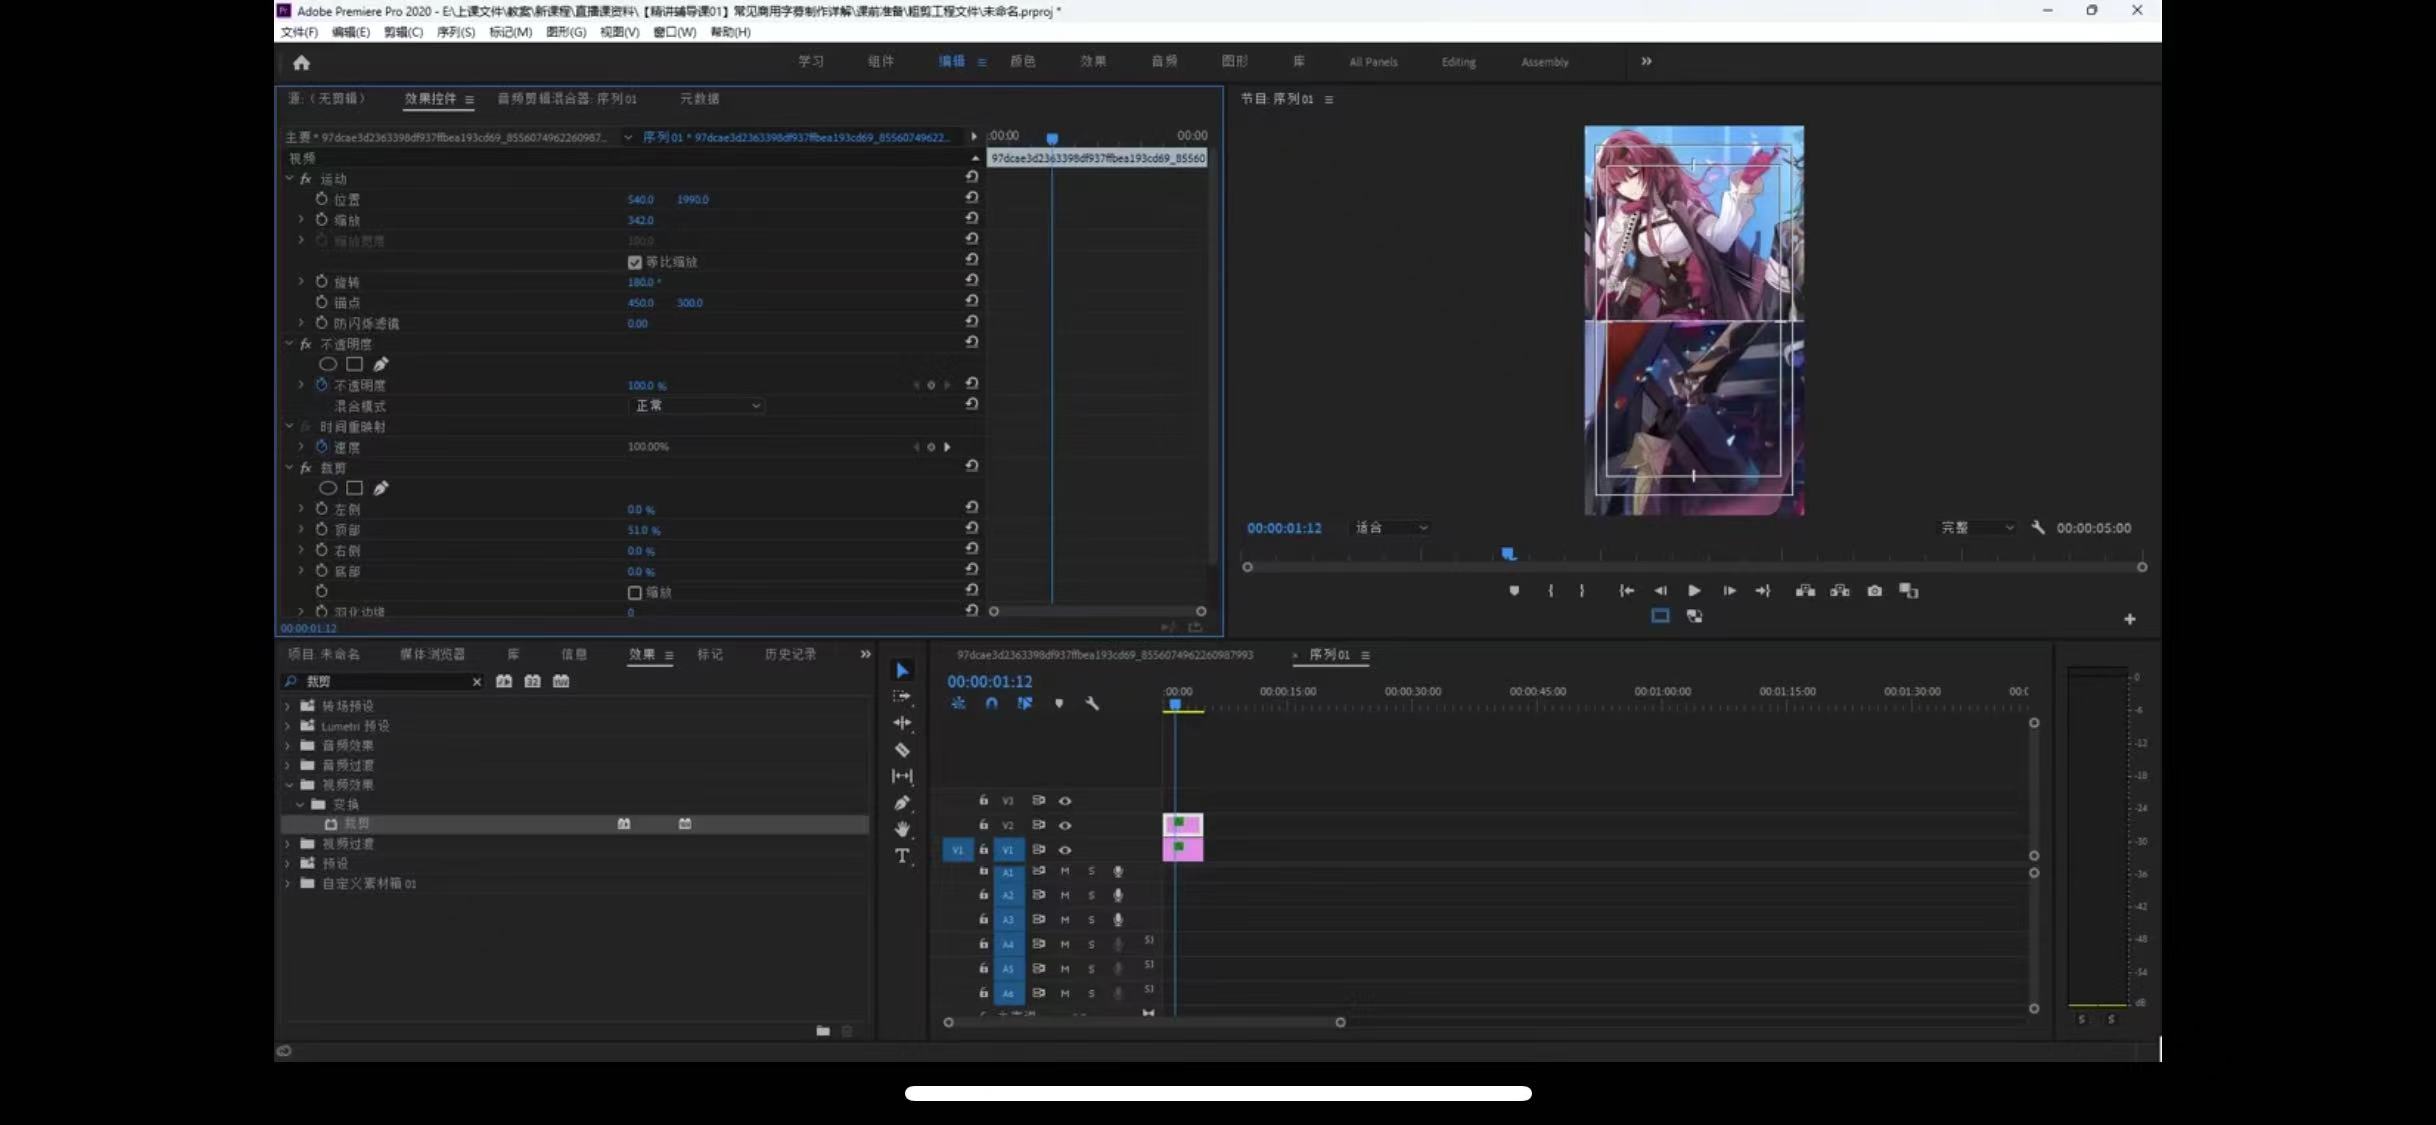2436x1125 pixels.
Task: Toggle V2 track visibility eye
Action: [1065, 825]
